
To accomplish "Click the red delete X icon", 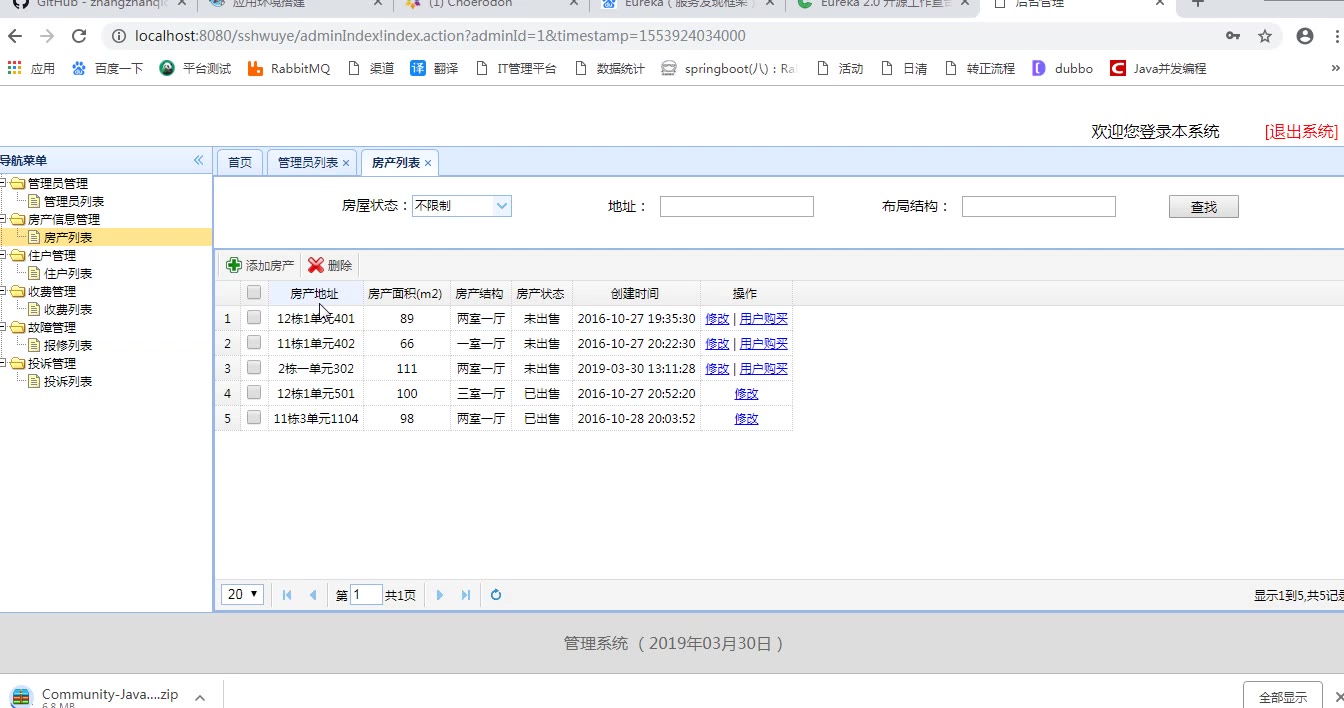I will coord(316,265).
